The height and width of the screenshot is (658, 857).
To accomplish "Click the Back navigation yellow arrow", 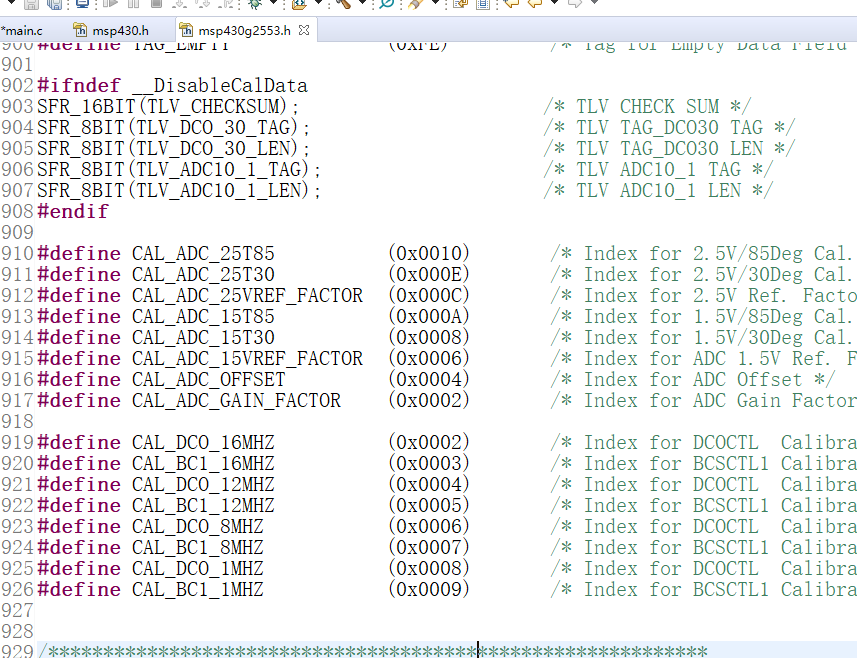I will click(535, 3).
